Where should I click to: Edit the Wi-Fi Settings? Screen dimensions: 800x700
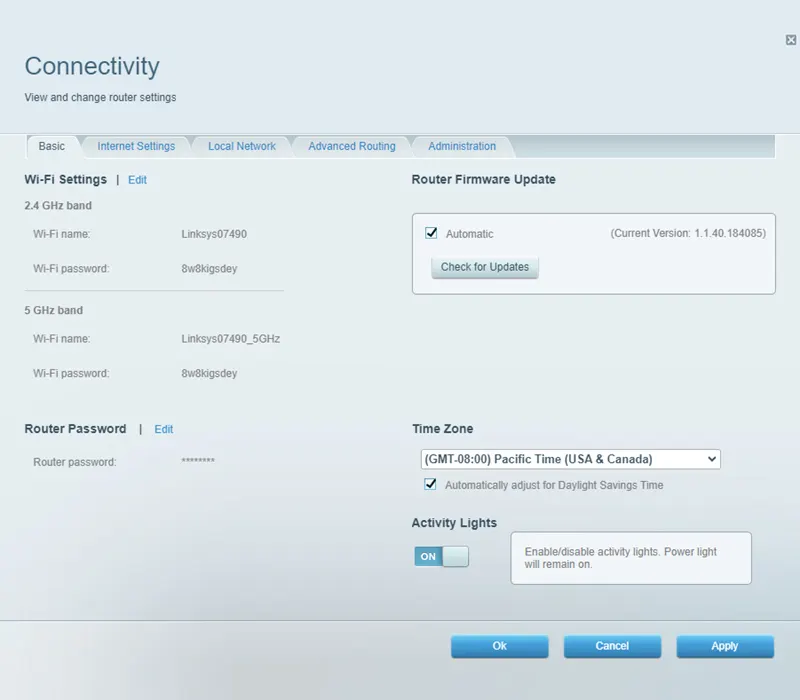point(137,180)
